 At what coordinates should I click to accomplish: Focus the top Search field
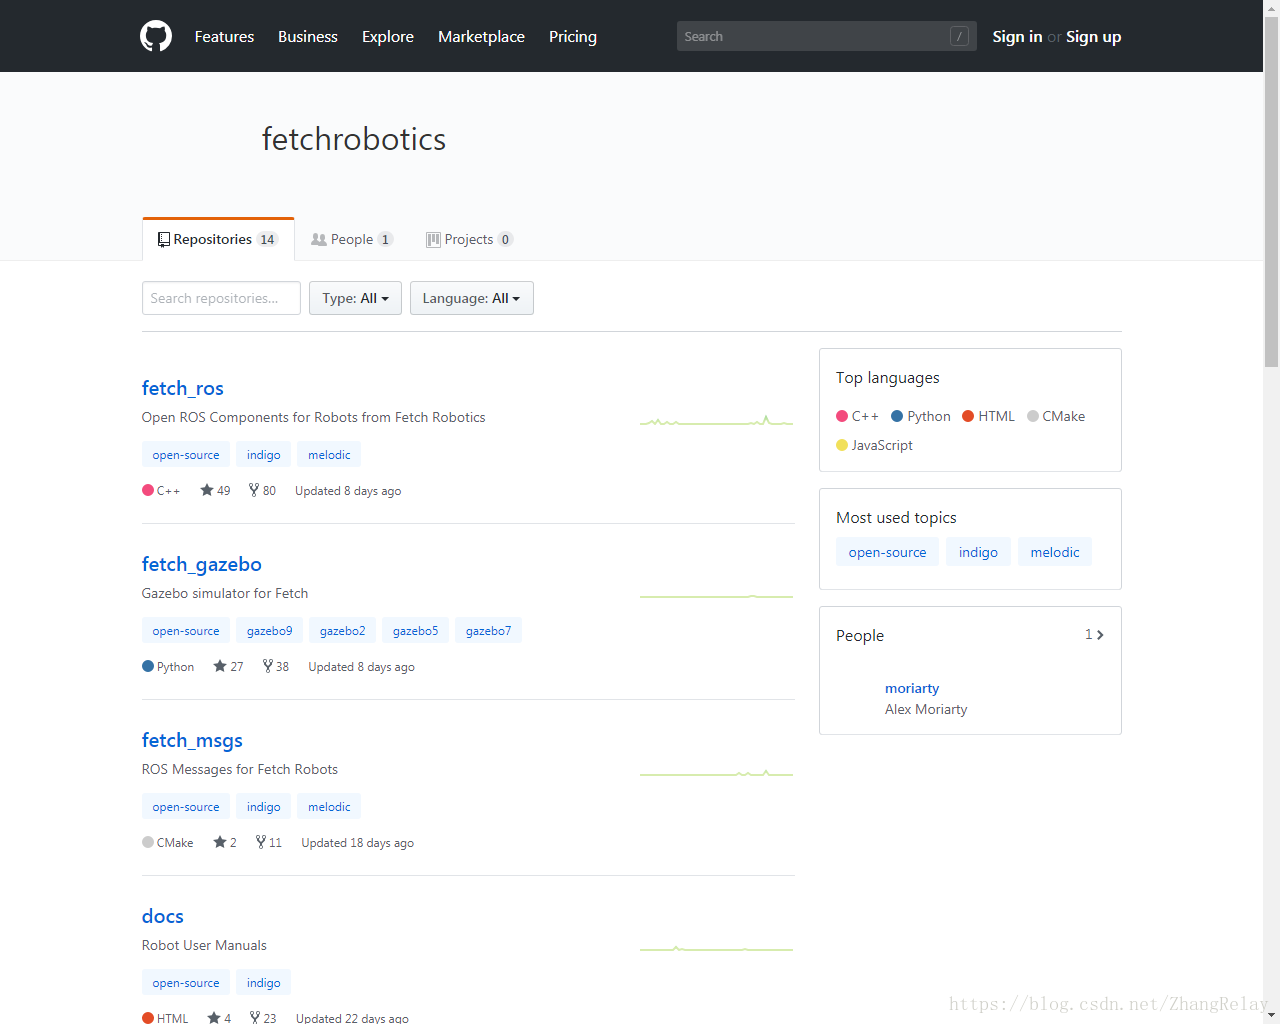tap(826, 36)
